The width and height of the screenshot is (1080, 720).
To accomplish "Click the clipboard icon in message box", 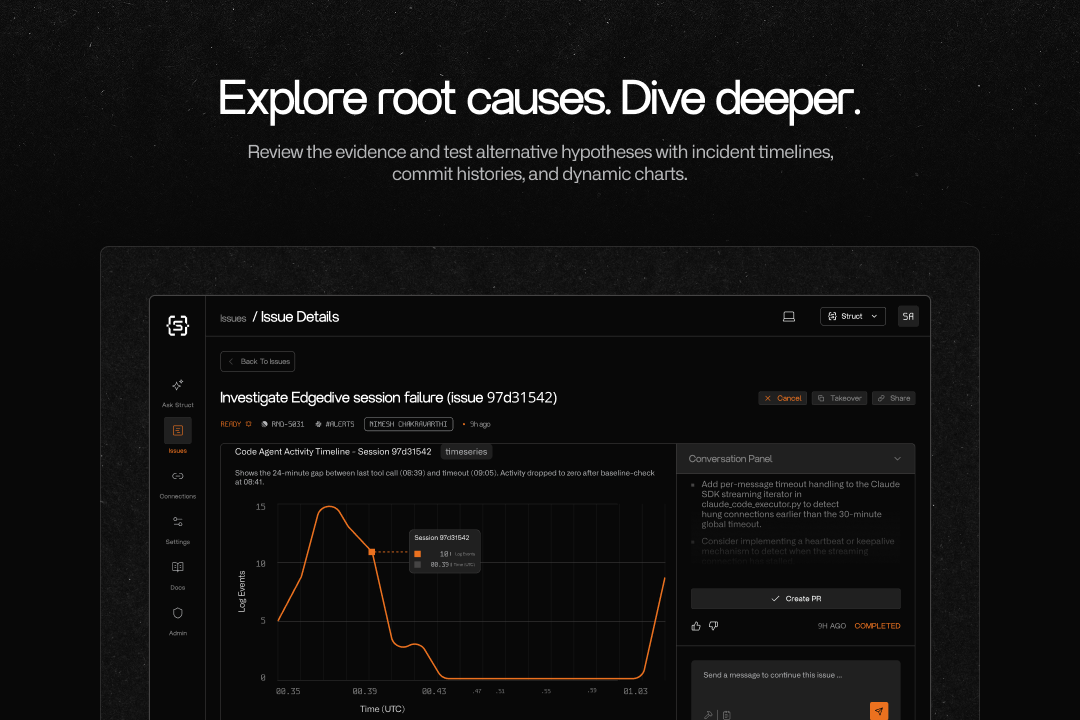I will pyautogui.click(x=727, y=715).
